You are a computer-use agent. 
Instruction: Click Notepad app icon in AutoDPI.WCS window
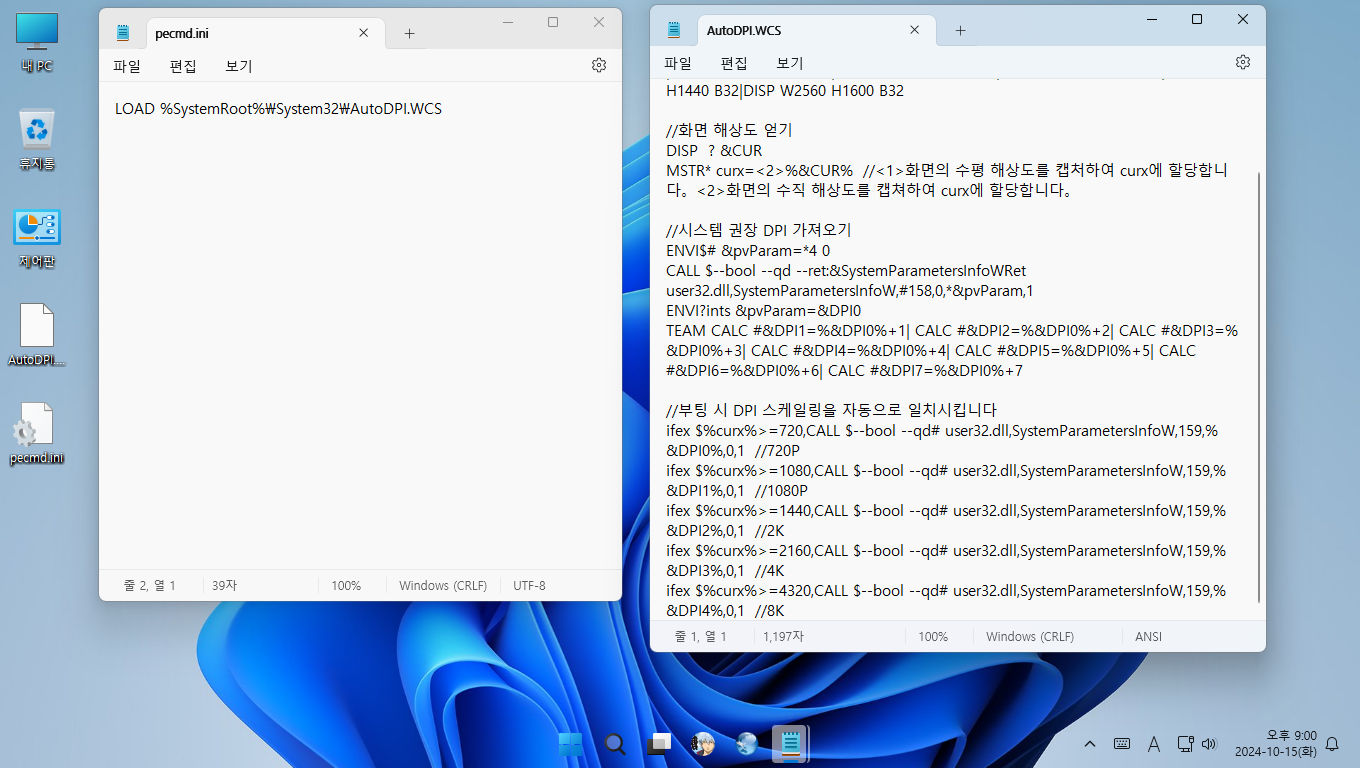674,30
